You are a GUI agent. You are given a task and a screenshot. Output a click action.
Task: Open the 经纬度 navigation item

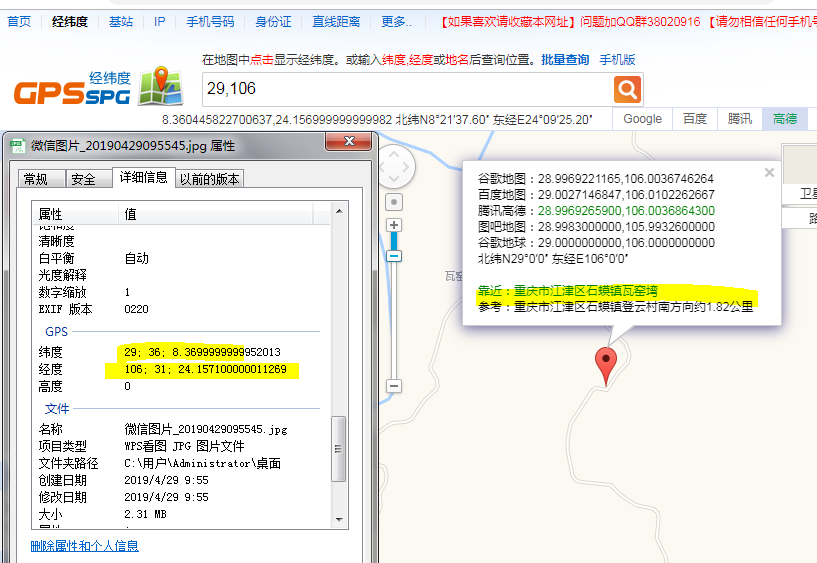click(70, 21)
